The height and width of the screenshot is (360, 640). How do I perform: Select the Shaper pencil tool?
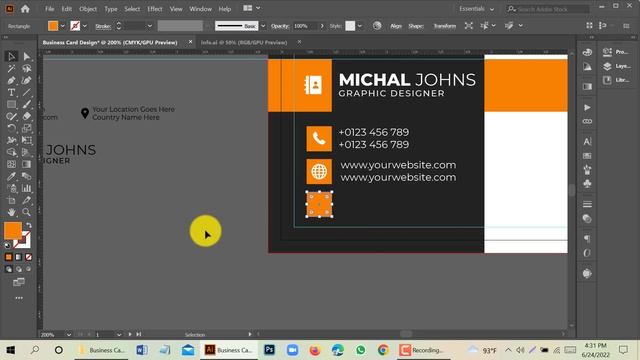tap(11, 116)
